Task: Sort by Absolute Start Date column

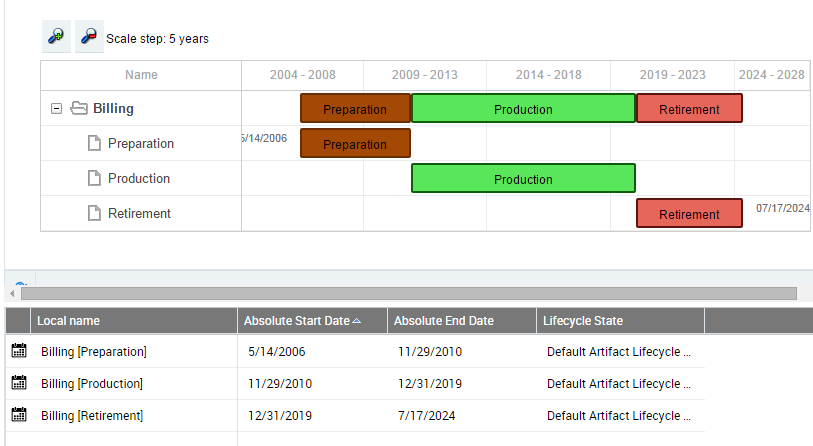Action: 298,321
